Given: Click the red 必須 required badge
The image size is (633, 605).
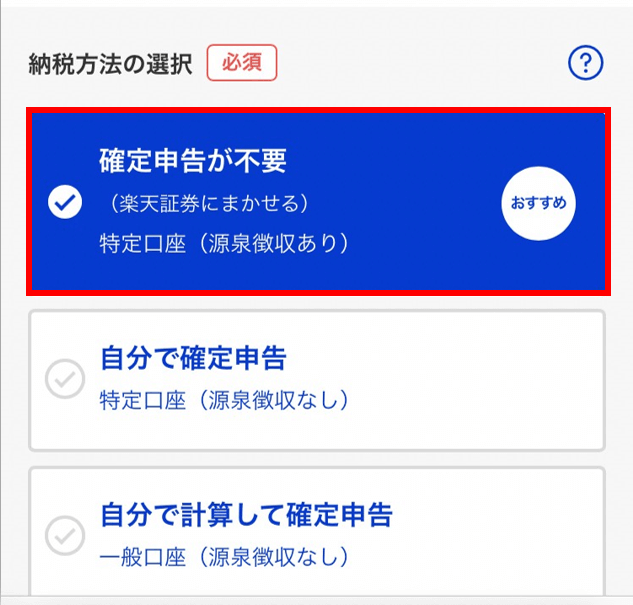Looking at the screenshot, I should (242, 63).
